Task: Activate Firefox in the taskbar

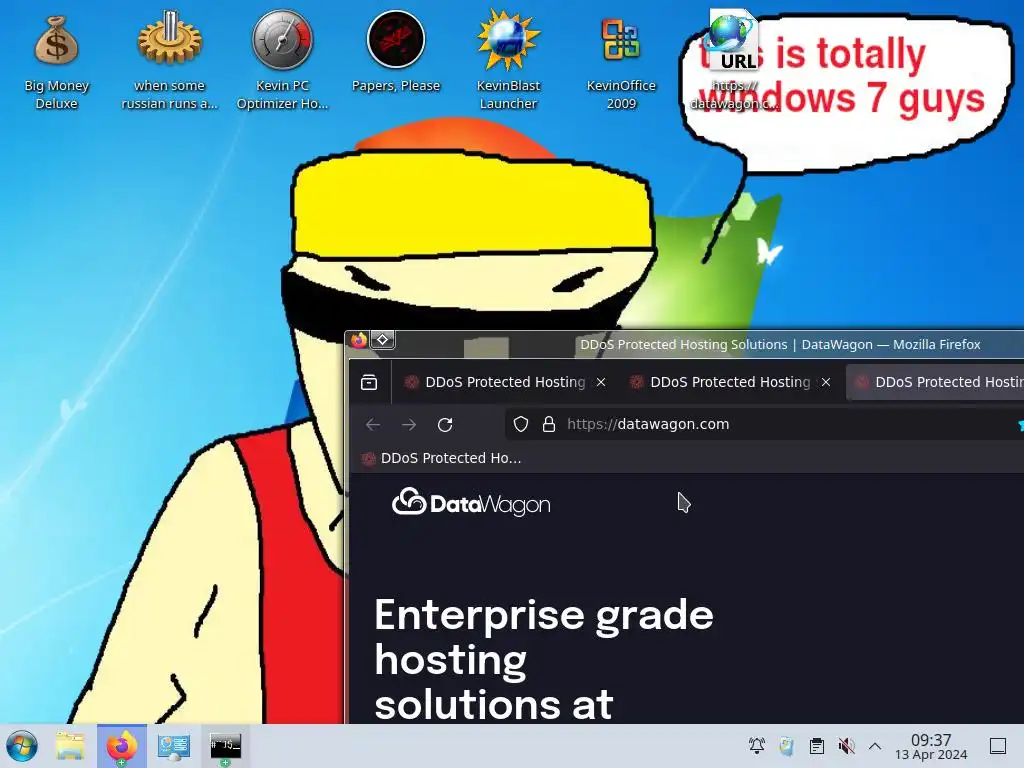Action: (x=122, y=746)
